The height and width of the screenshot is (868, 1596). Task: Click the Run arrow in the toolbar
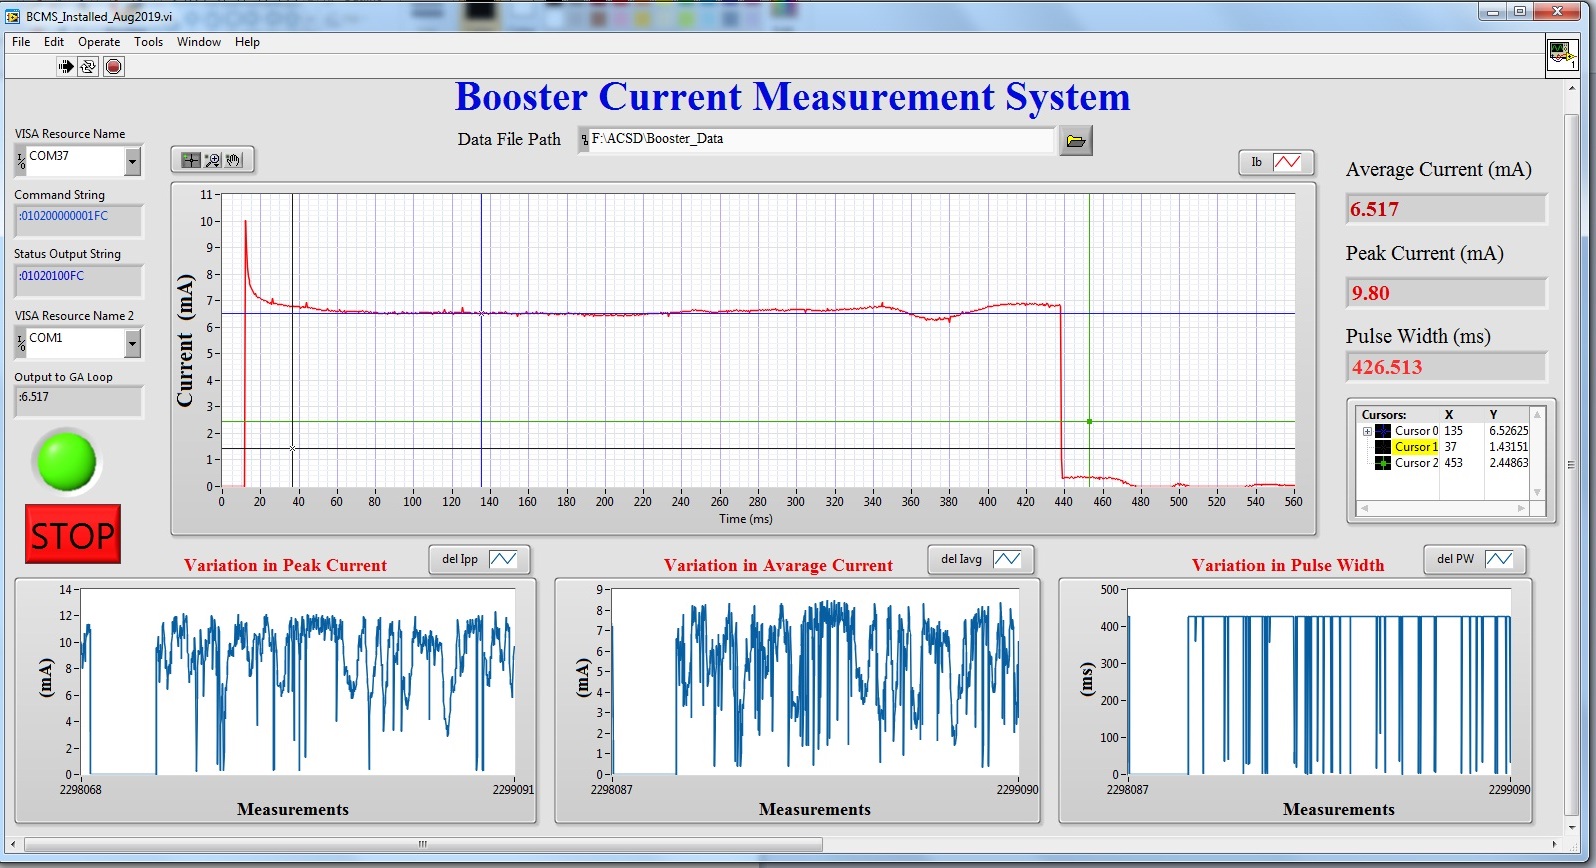pyautogui.click(x=66, y=66)
